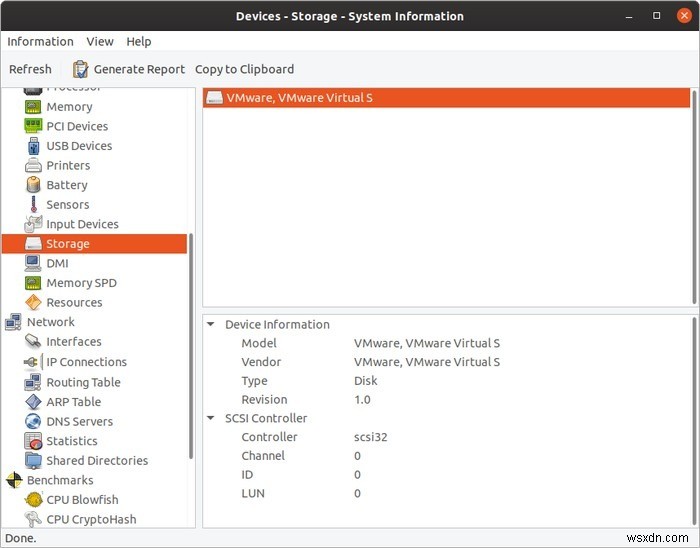
Task: Select PCI Devices in the sidebar
Action: coord(77,126)
